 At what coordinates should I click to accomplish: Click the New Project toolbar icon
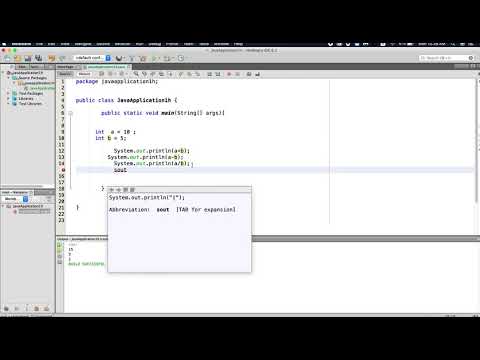coord(17,58)
